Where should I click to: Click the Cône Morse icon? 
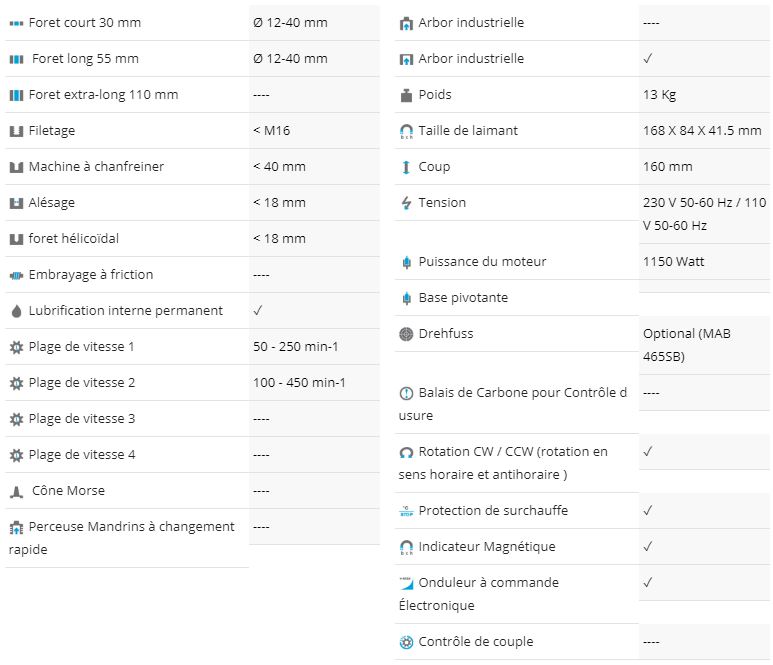[x=16, y=491]
